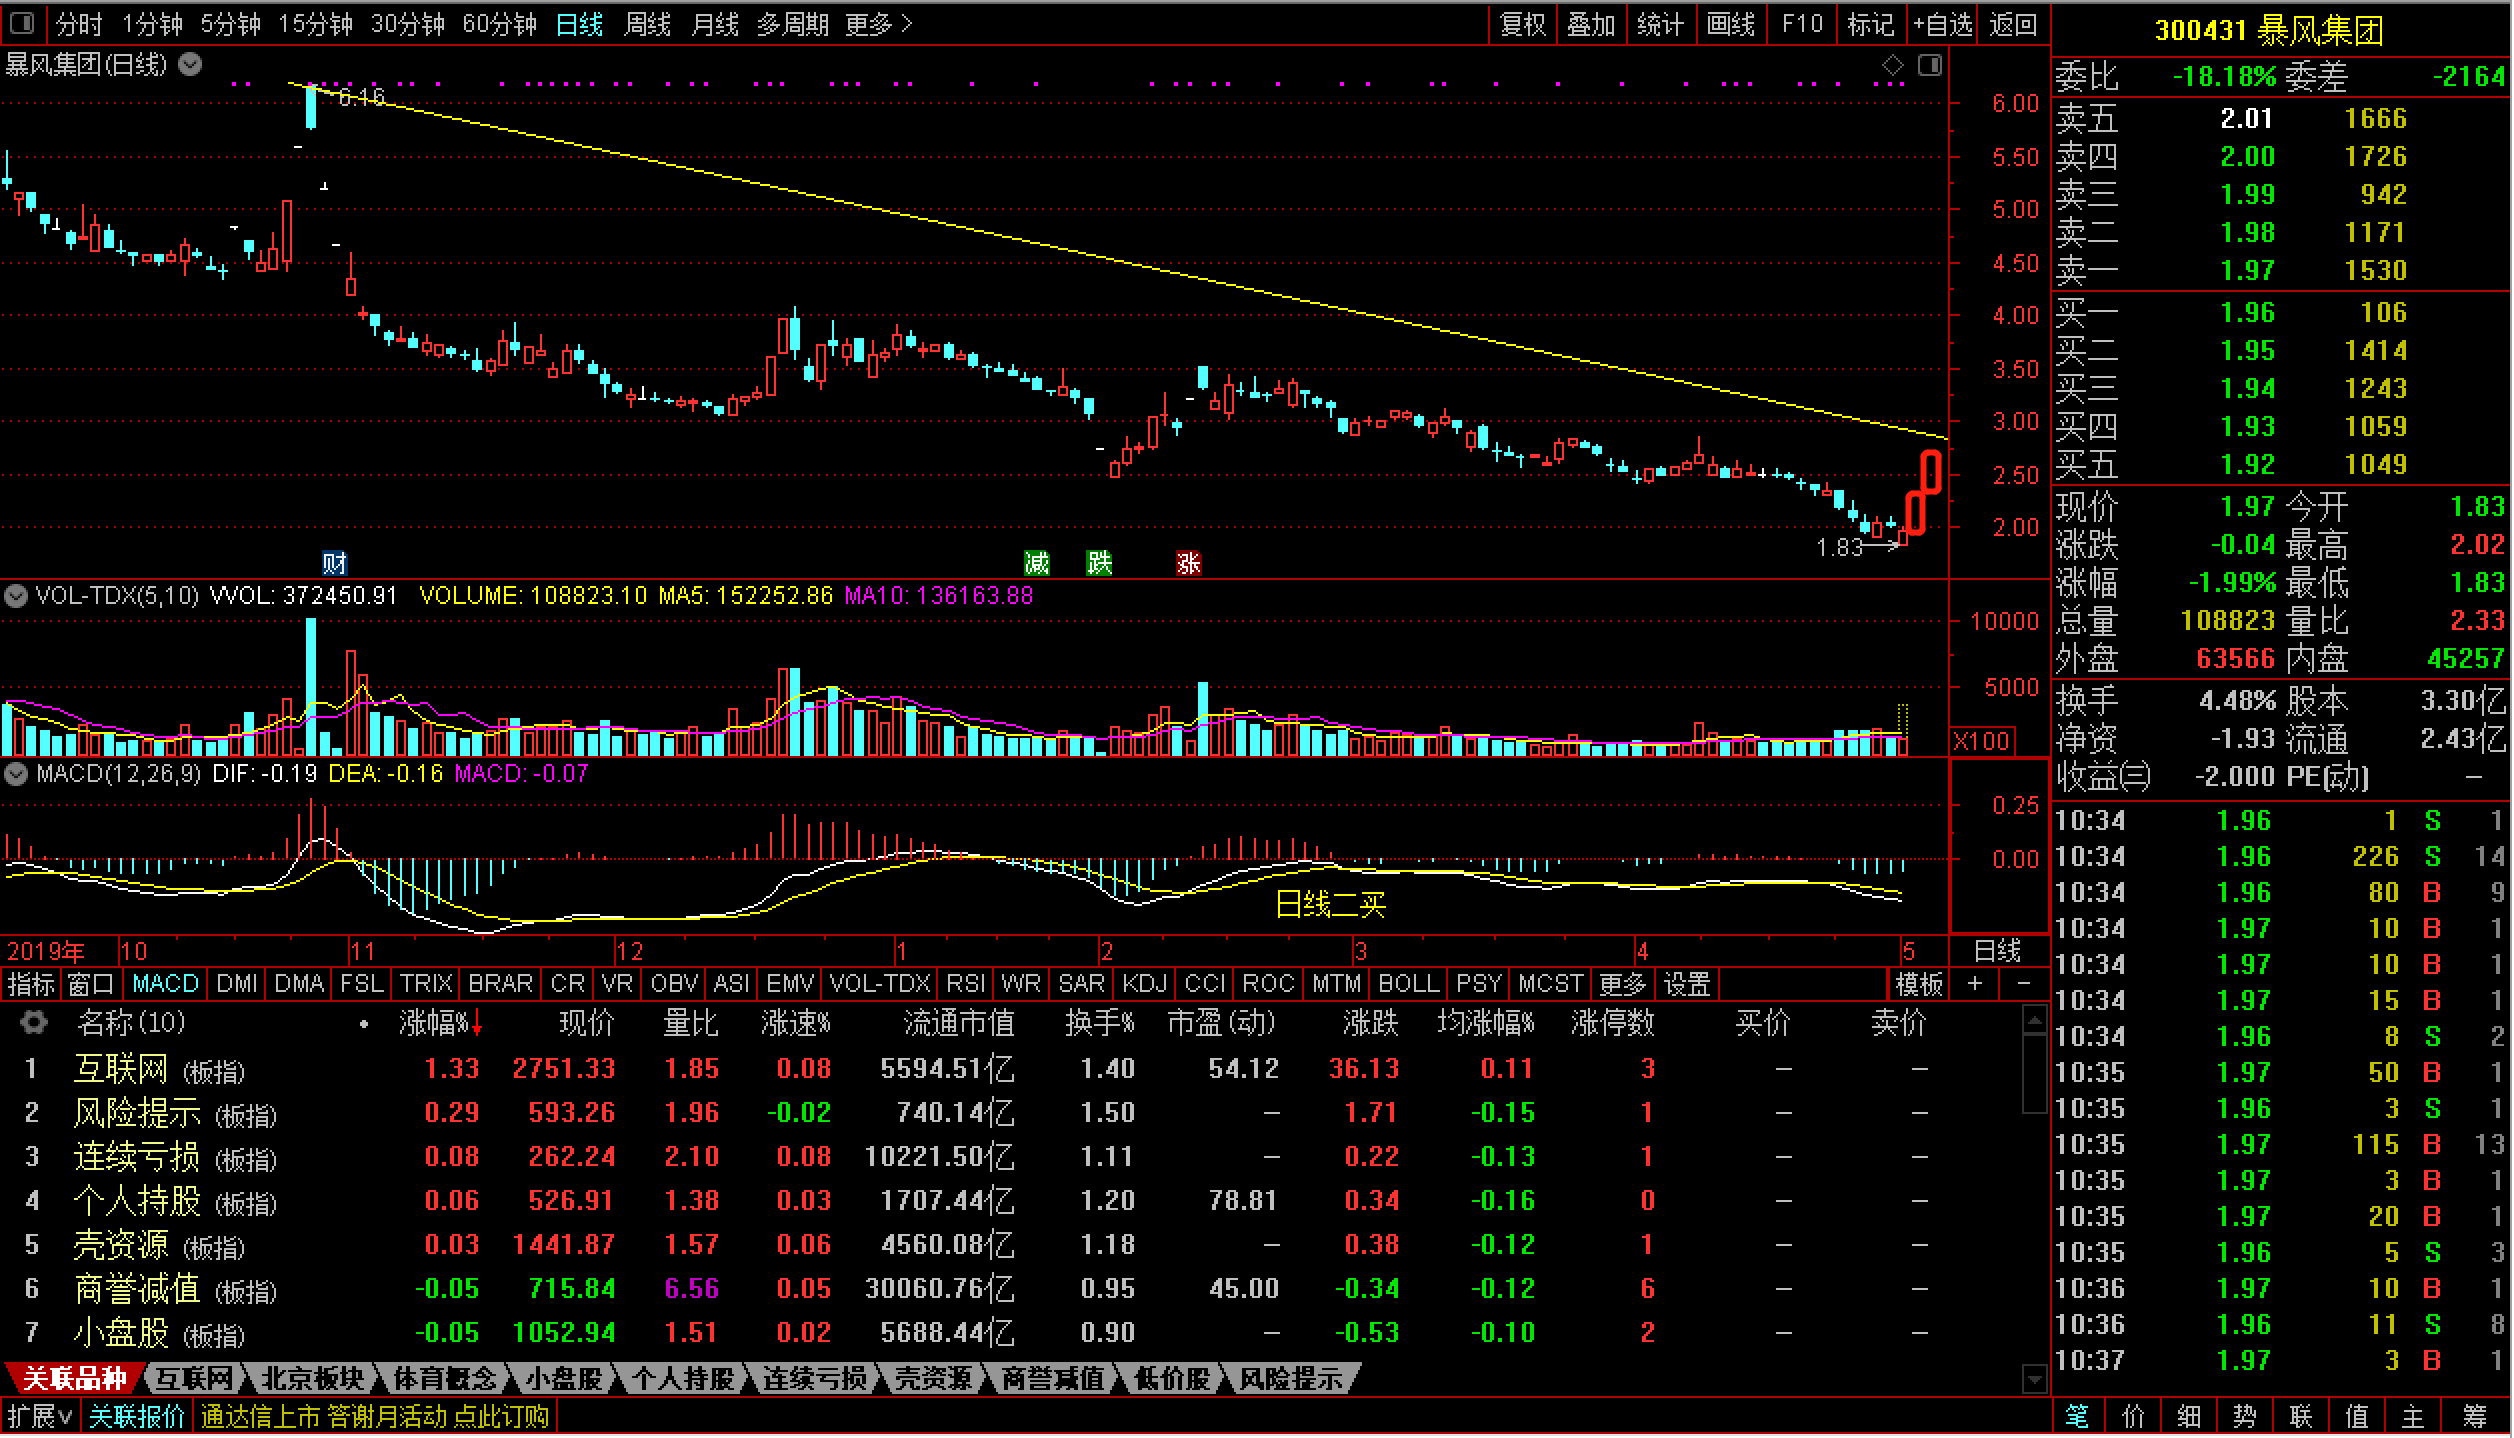Open indicator 设置 settings
2514x1438 pixels.
1687,984
